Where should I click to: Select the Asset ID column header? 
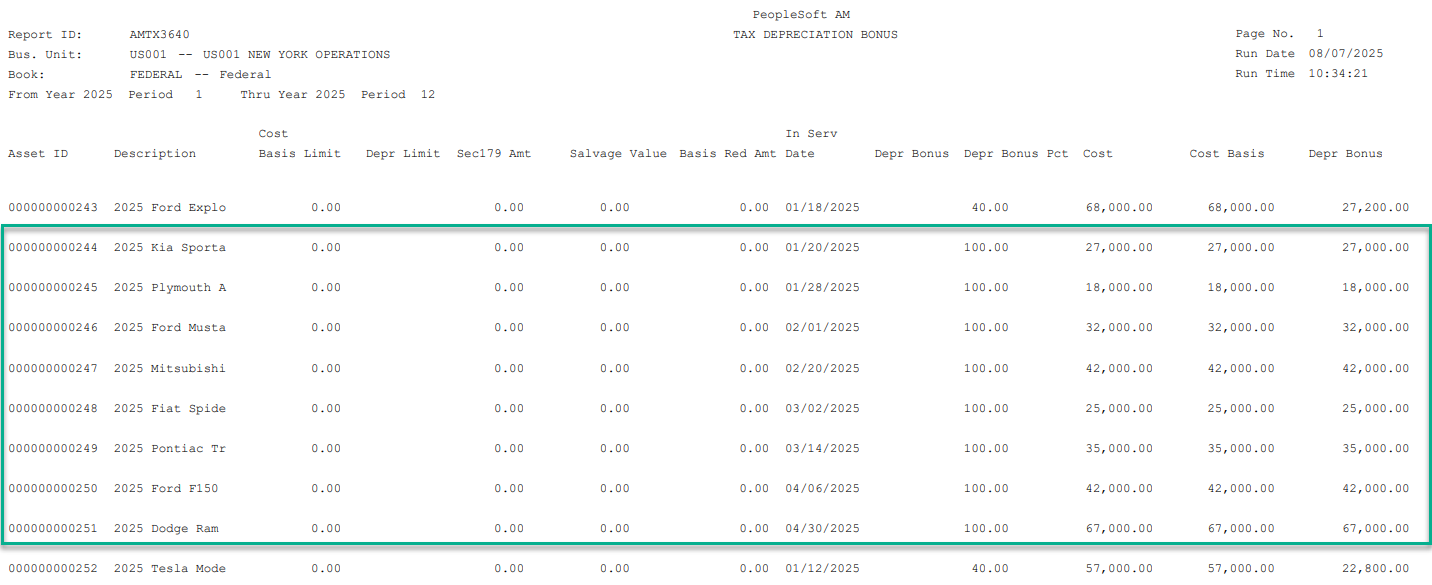38,154
